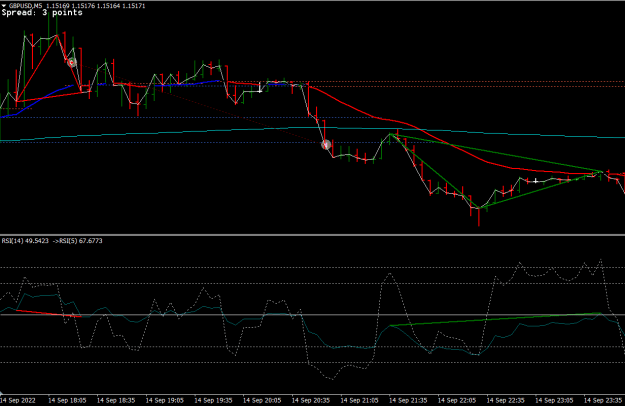Screen dimensions: 625x406
Task: Click the one-click trading arrow beside GBPUSD,M5
Action: (x=4, y=6)
